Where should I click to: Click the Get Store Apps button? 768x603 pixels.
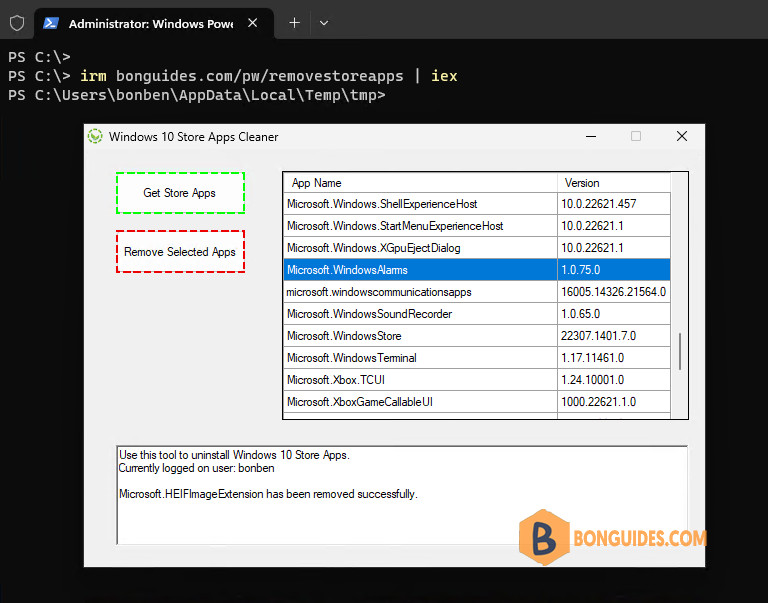180,193
